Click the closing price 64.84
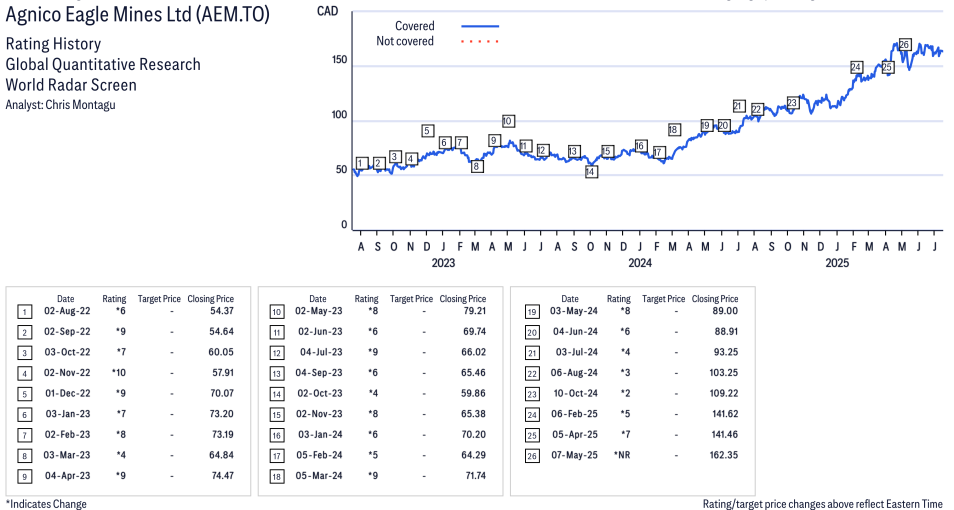The image size is (954, 510). click(x=221, y=455)
